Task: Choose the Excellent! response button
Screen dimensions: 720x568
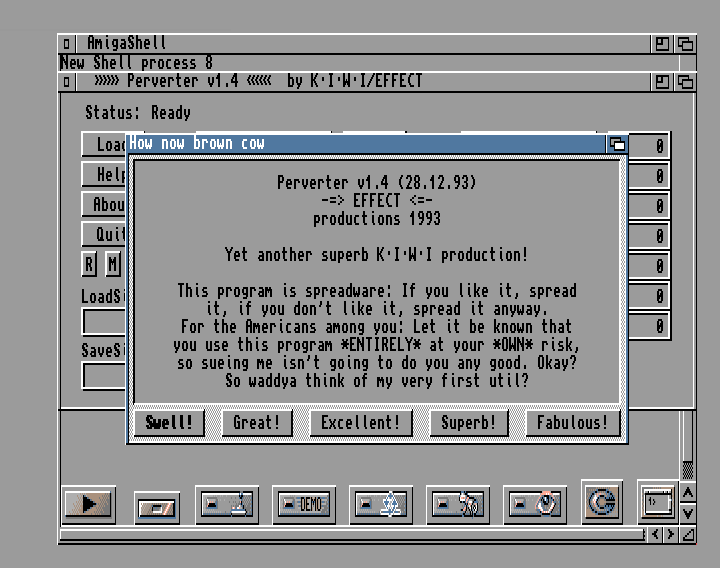Action: coord(360,423)
